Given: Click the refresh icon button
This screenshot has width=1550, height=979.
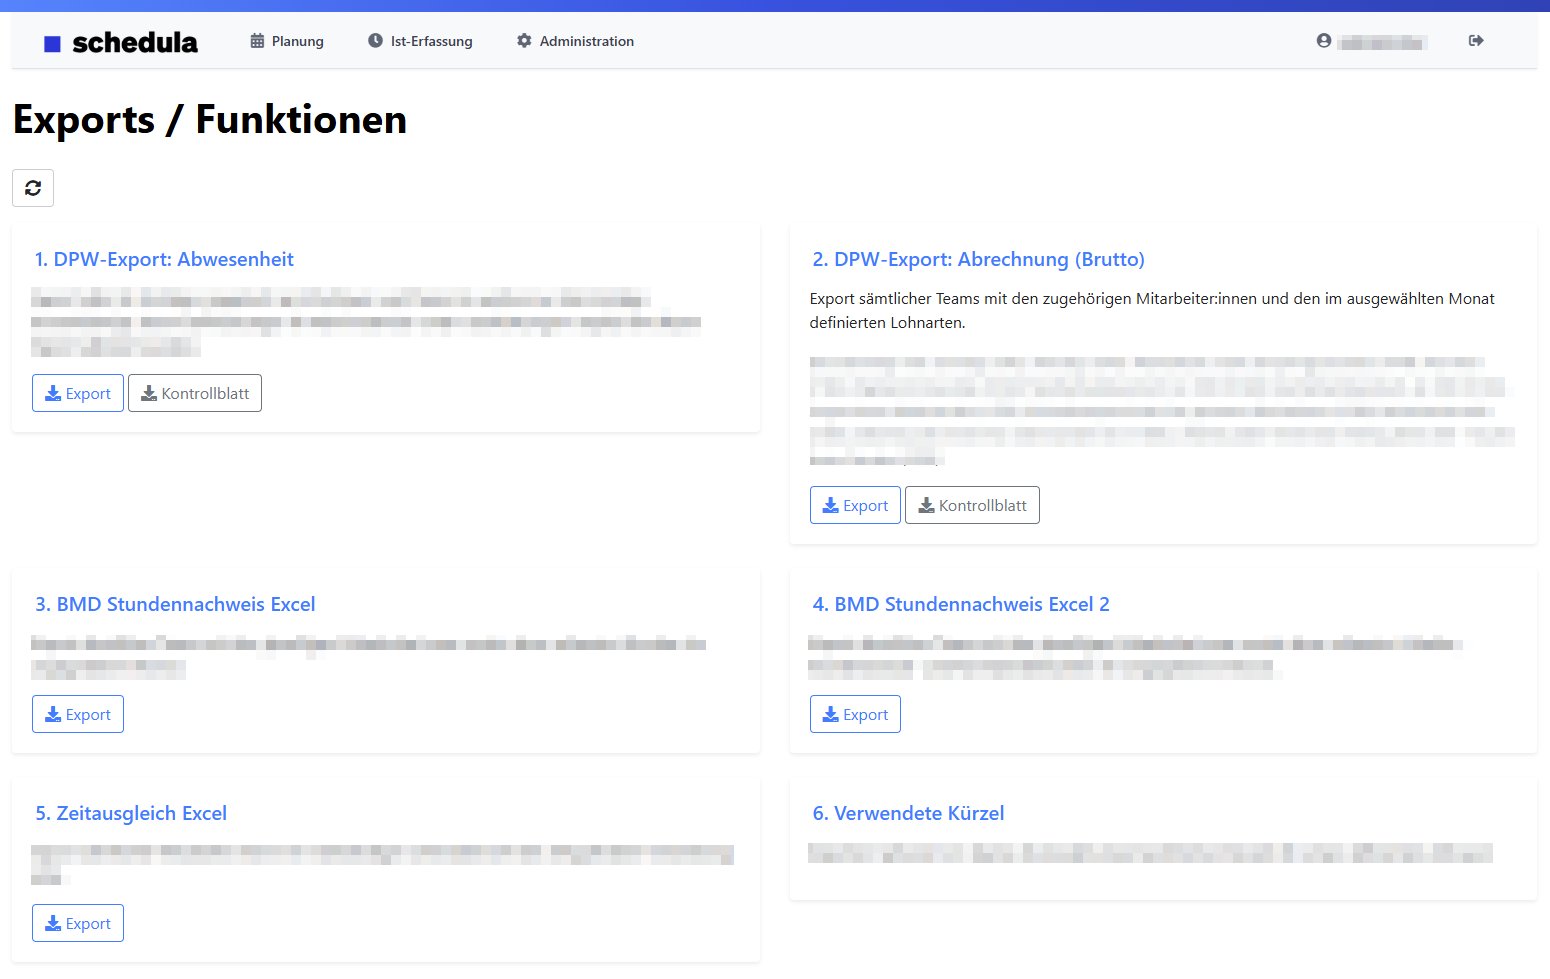Looking at the screenshot, I should (33, 188).
